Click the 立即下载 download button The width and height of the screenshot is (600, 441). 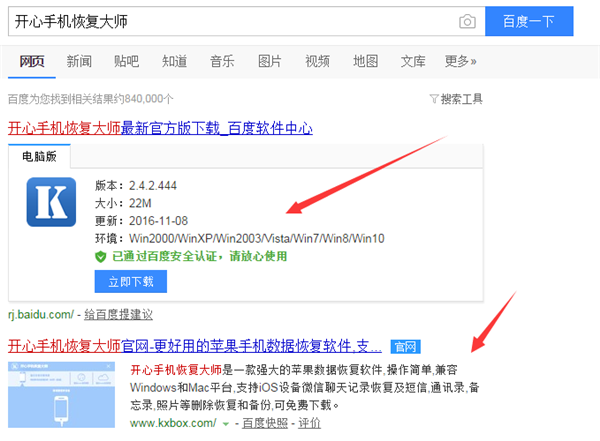pos(130,282)
